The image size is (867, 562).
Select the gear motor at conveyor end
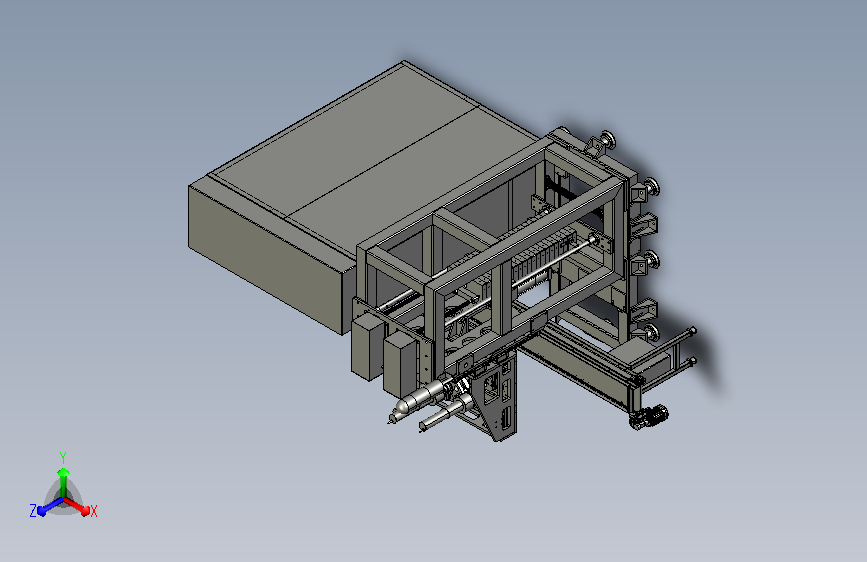click(649, 417)
